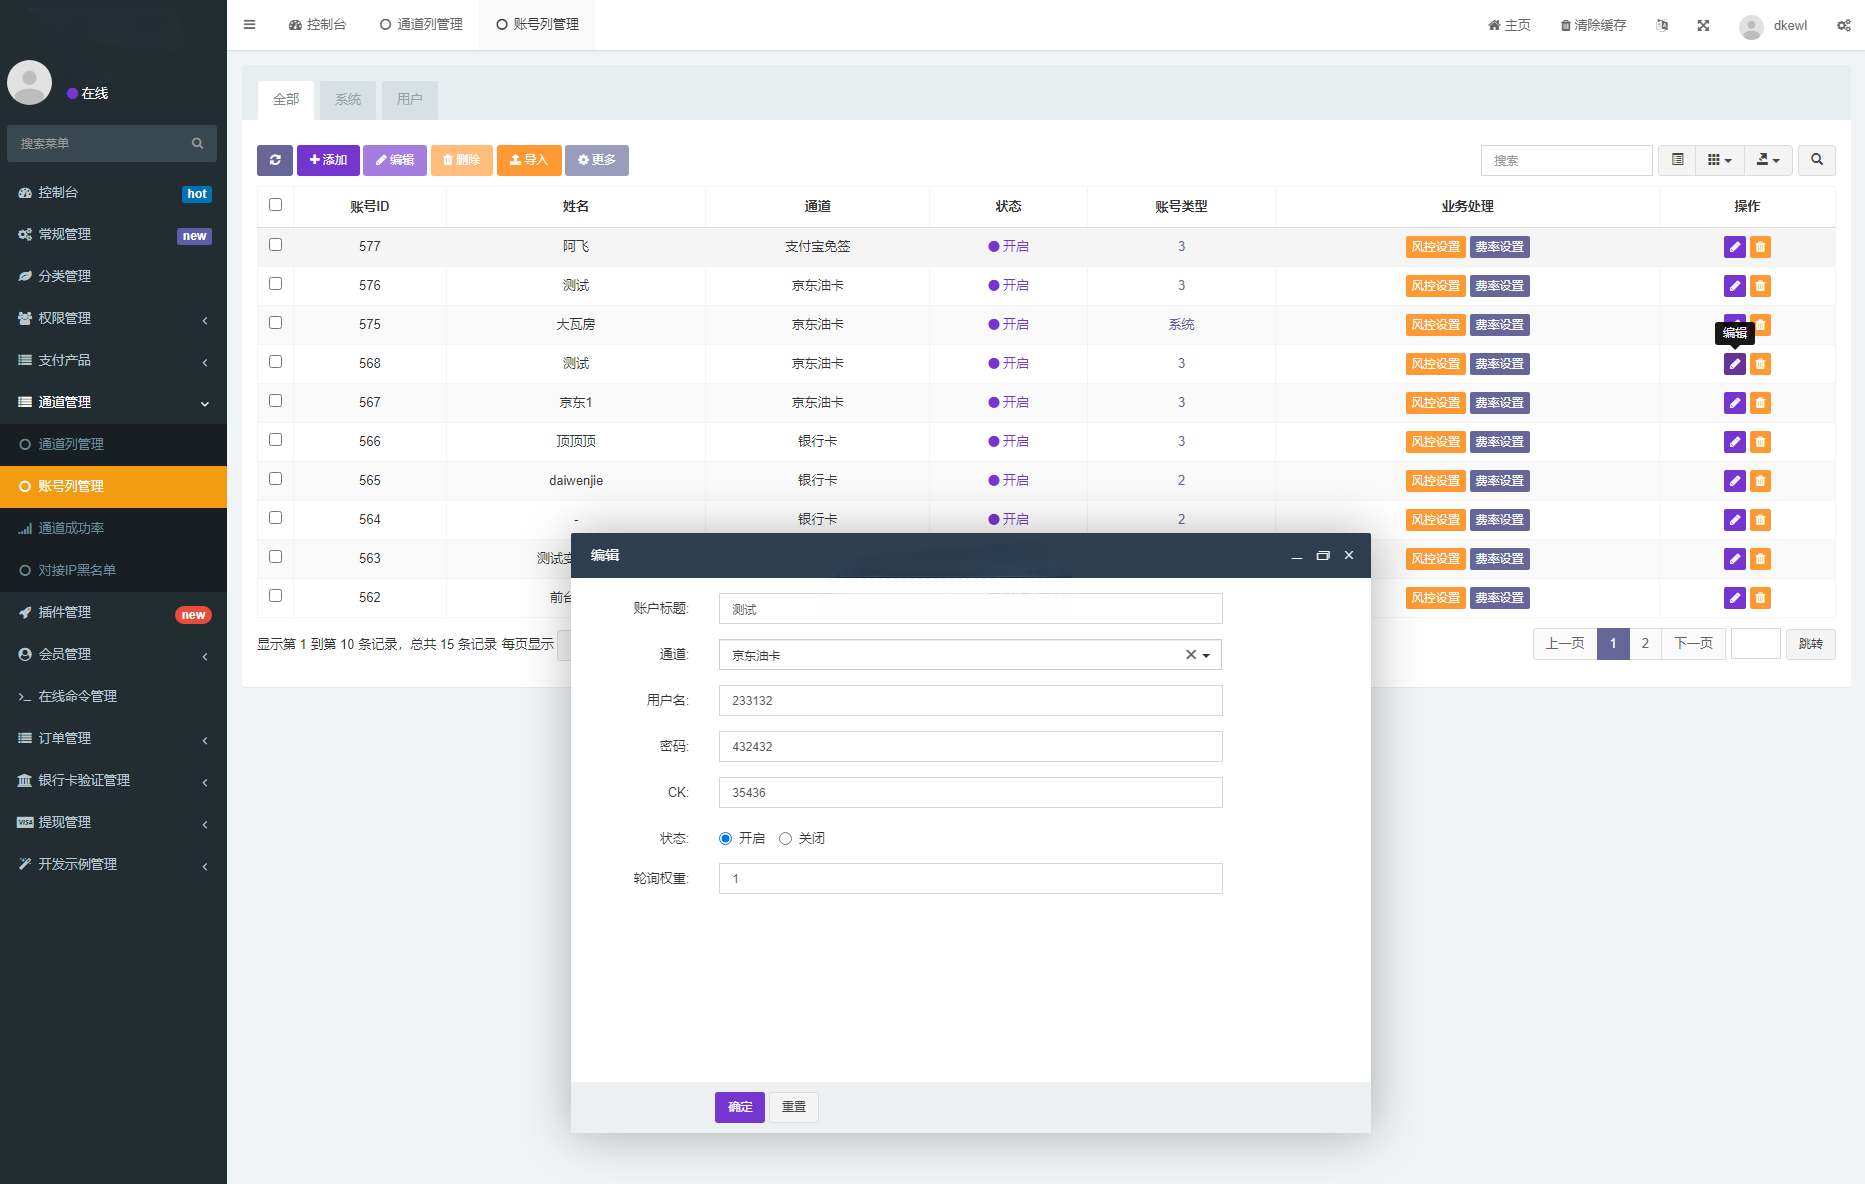Click the search magnifier icon near search box
Screen dimensions: 1865x1184
(1817, 160)
